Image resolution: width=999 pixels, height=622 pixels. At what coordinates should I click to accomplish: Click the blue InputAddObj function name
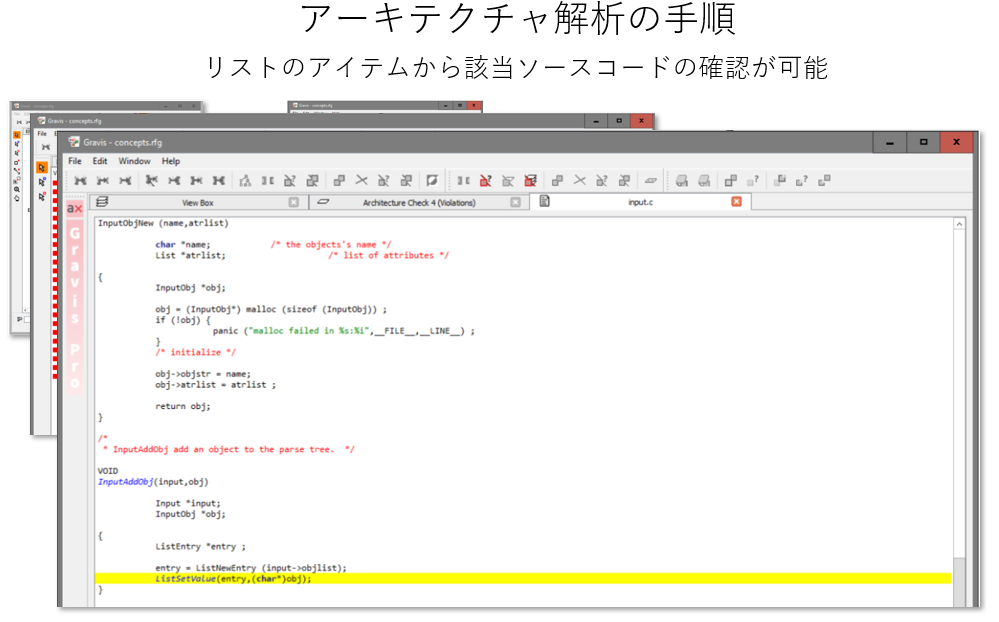coord(125,481)
